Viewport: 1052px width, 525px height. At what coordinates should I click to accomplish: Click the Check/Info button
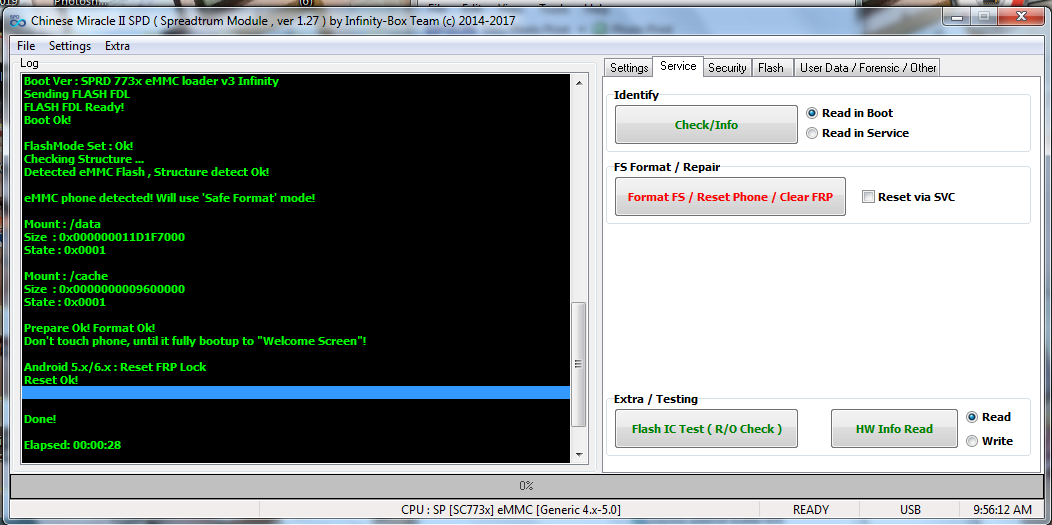(706, 125)
